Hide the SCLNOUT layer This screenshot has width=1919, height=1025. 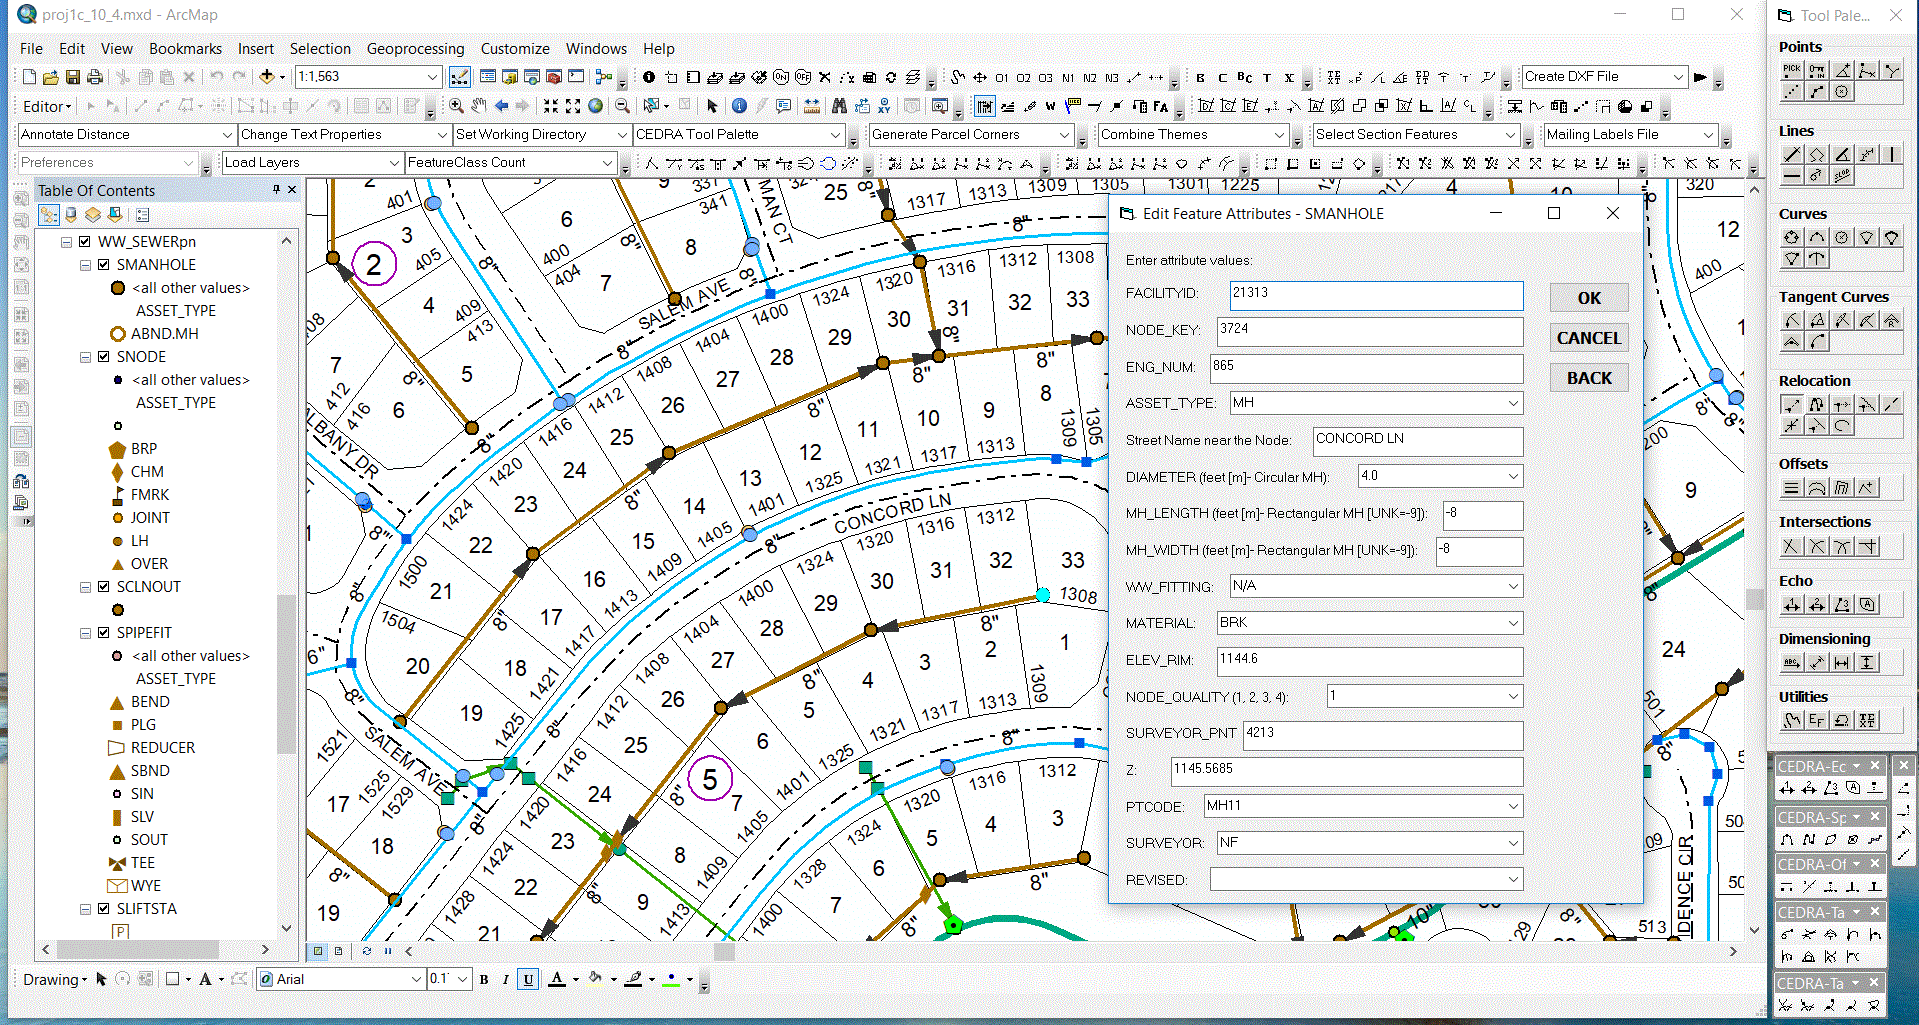tap(103, 587)
